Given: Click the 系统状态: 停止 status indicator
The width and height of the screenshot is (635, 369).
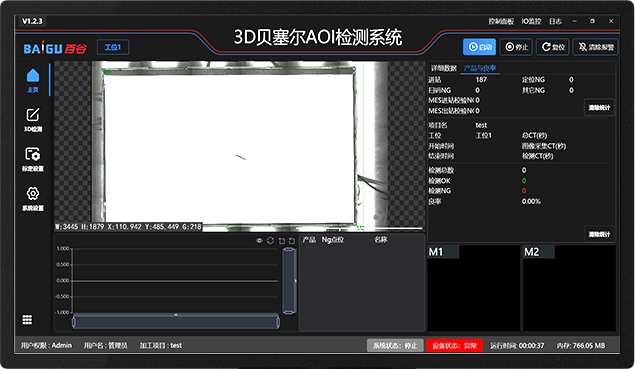Looking at the screenshot, I should pos(395,346).
